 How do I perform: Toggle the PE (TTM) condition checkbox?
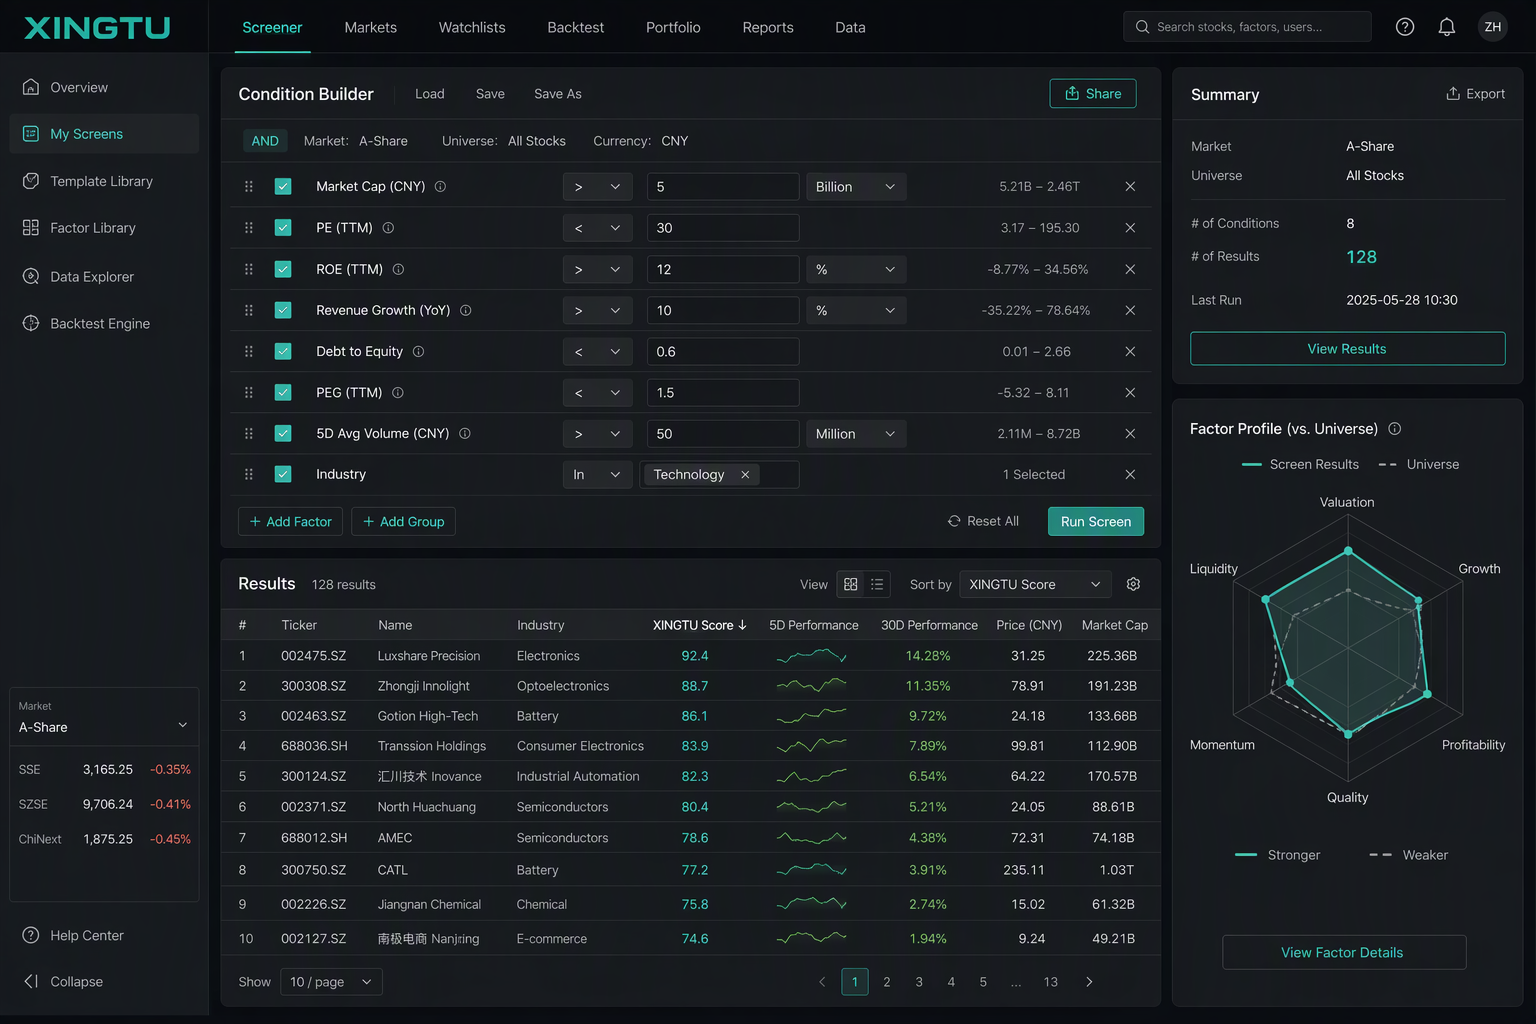coord(283,228)
